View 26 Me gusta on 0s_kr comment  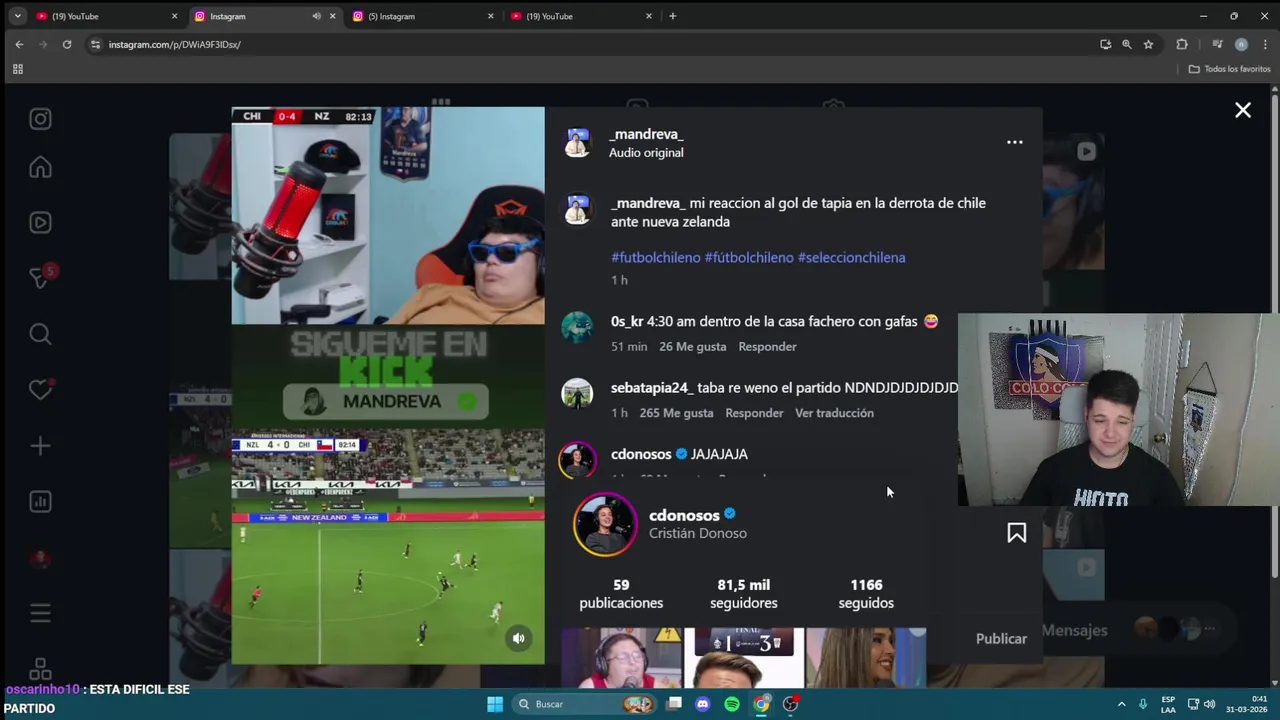pyautogui.click(x=692, y=346)
